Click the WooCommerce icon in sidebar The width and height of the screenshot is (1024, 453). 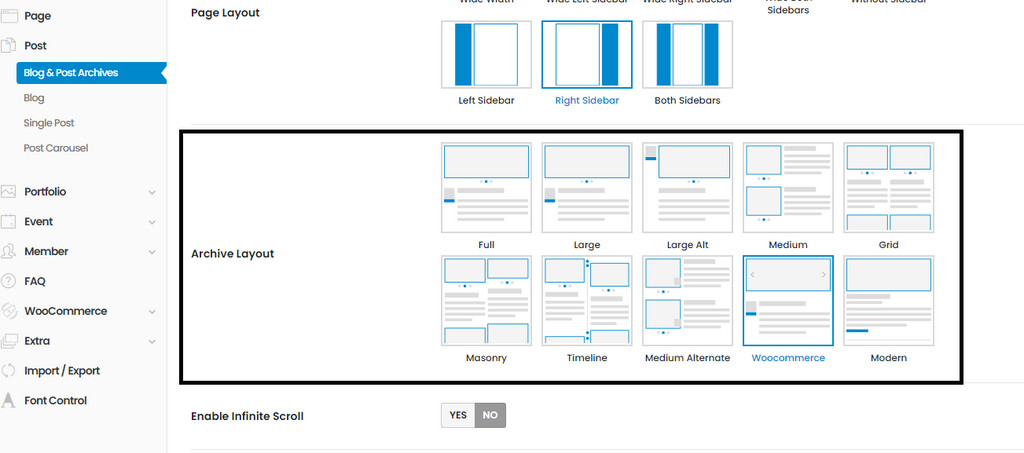pyautogui.click(x=8, y=311)
